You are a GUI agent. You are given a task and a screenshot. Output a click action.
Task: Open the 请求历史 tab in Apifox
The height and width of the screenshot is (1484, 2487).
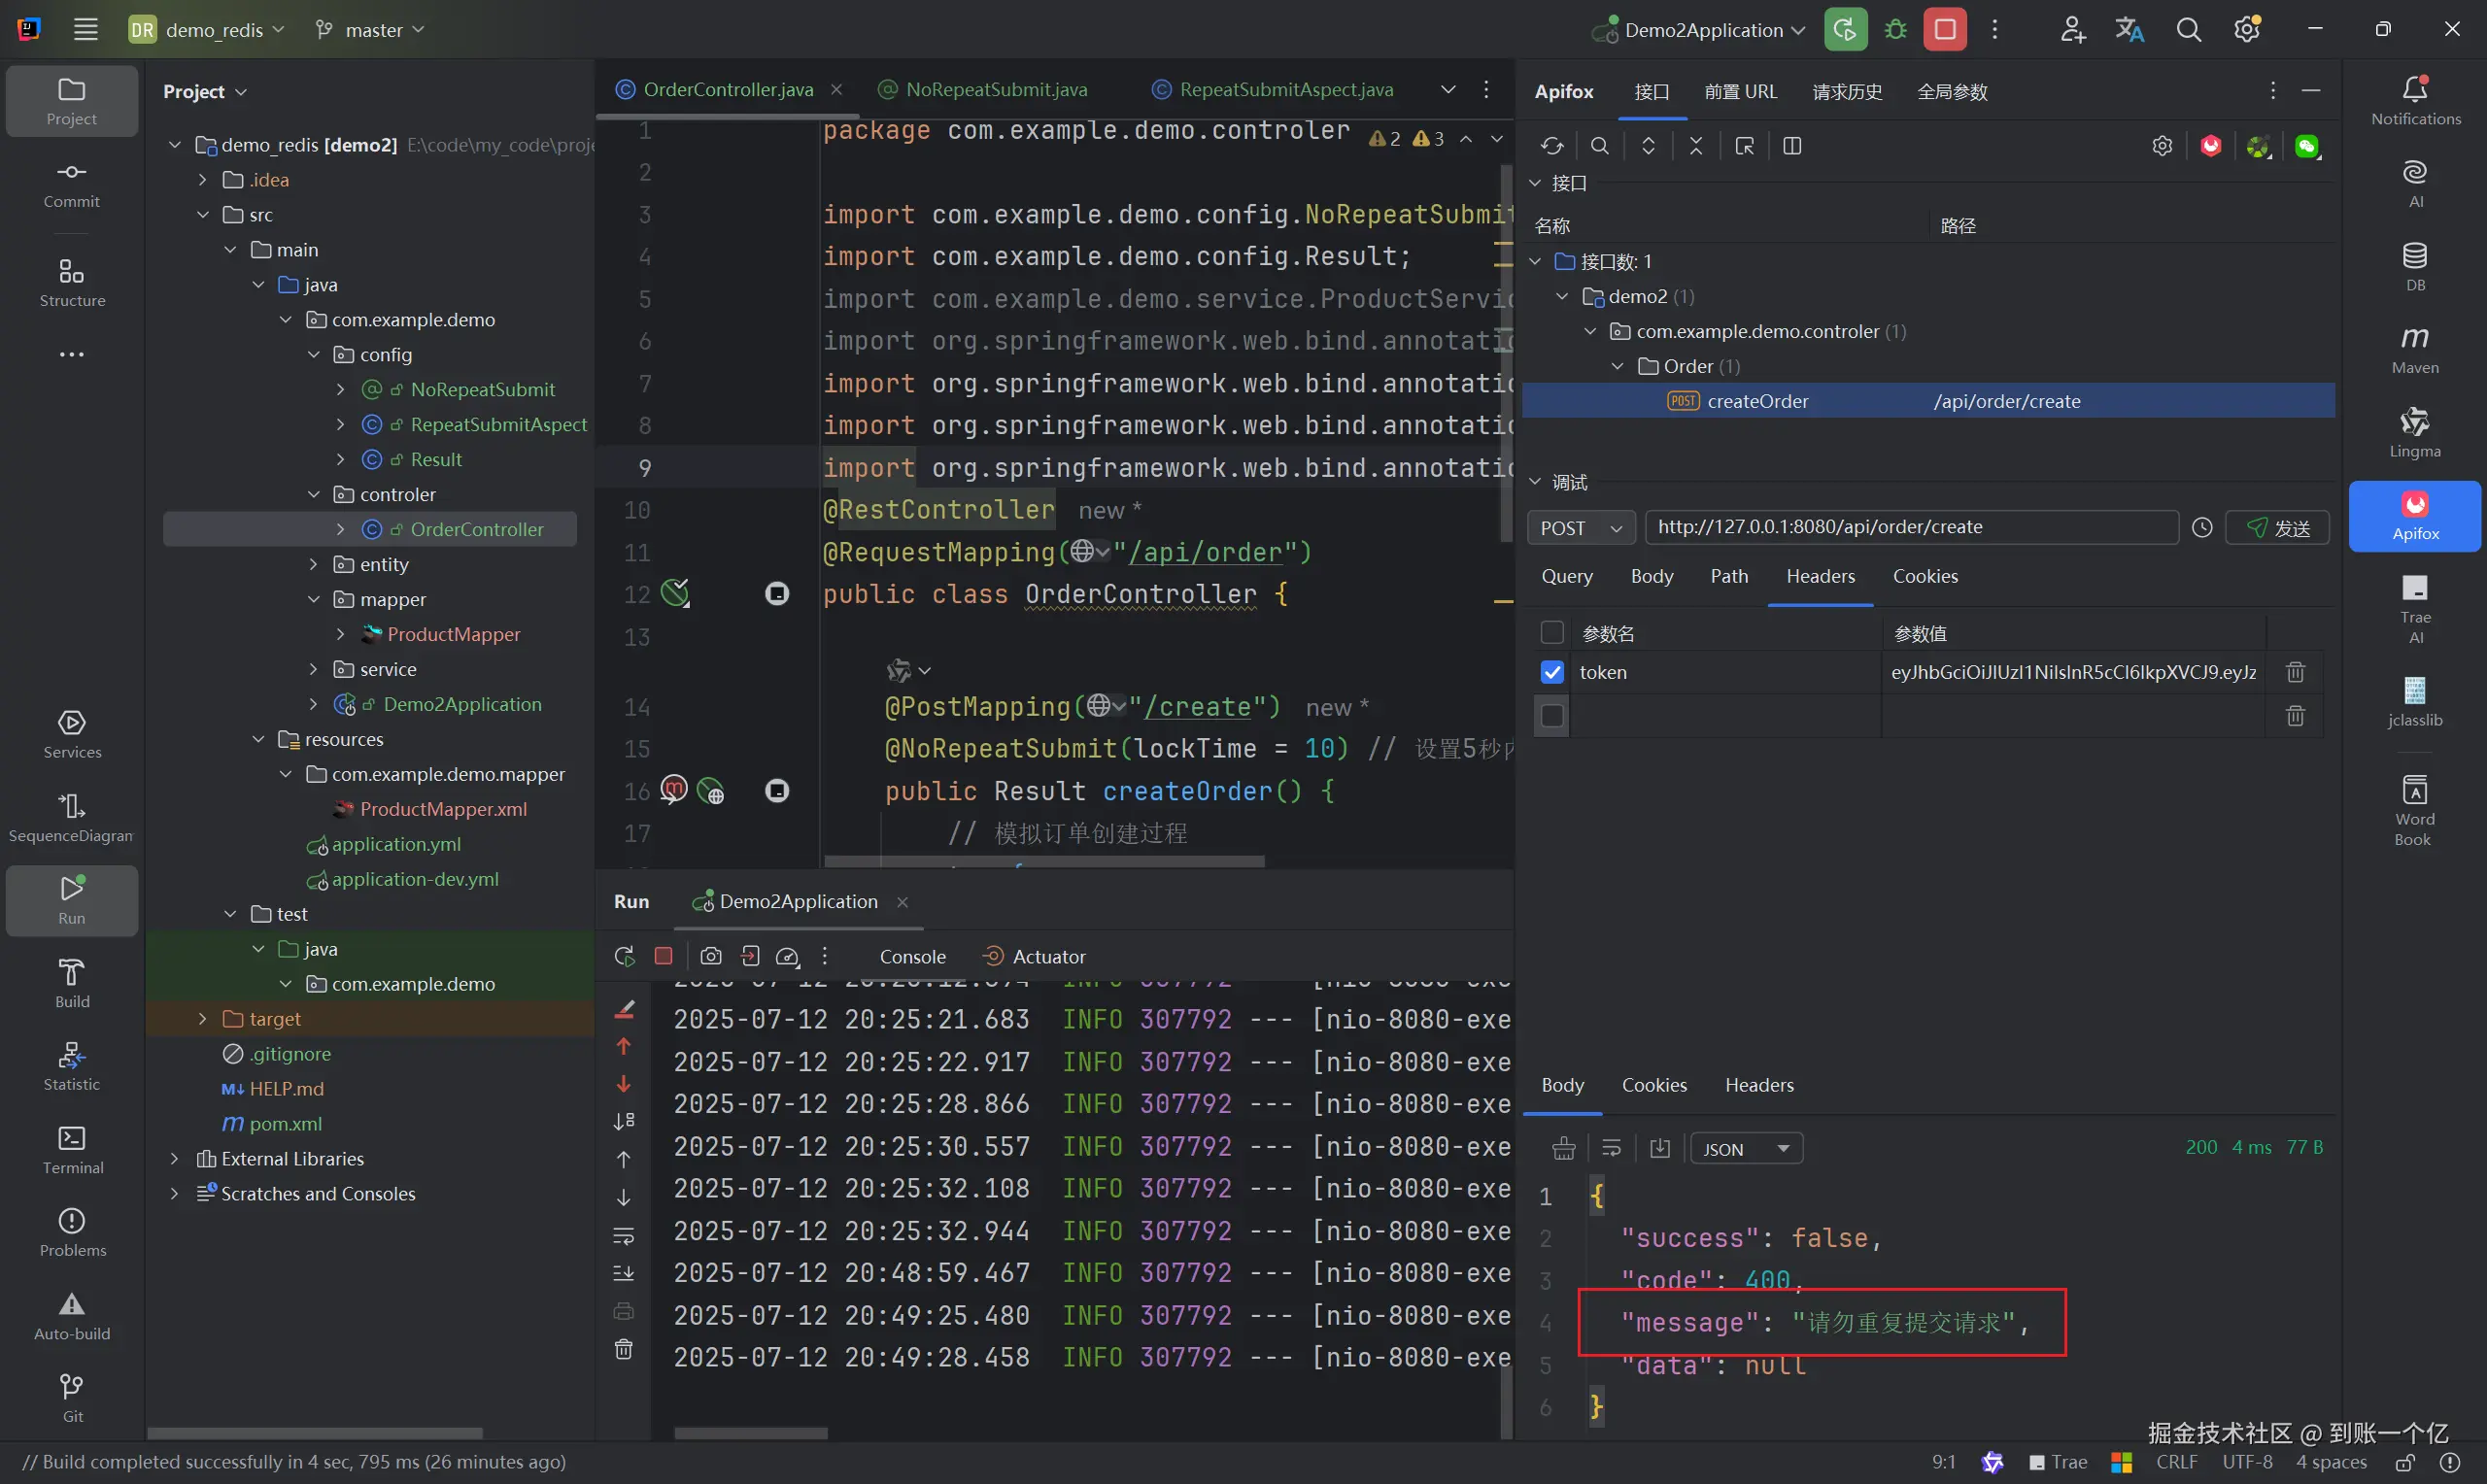pos(1846,92)
